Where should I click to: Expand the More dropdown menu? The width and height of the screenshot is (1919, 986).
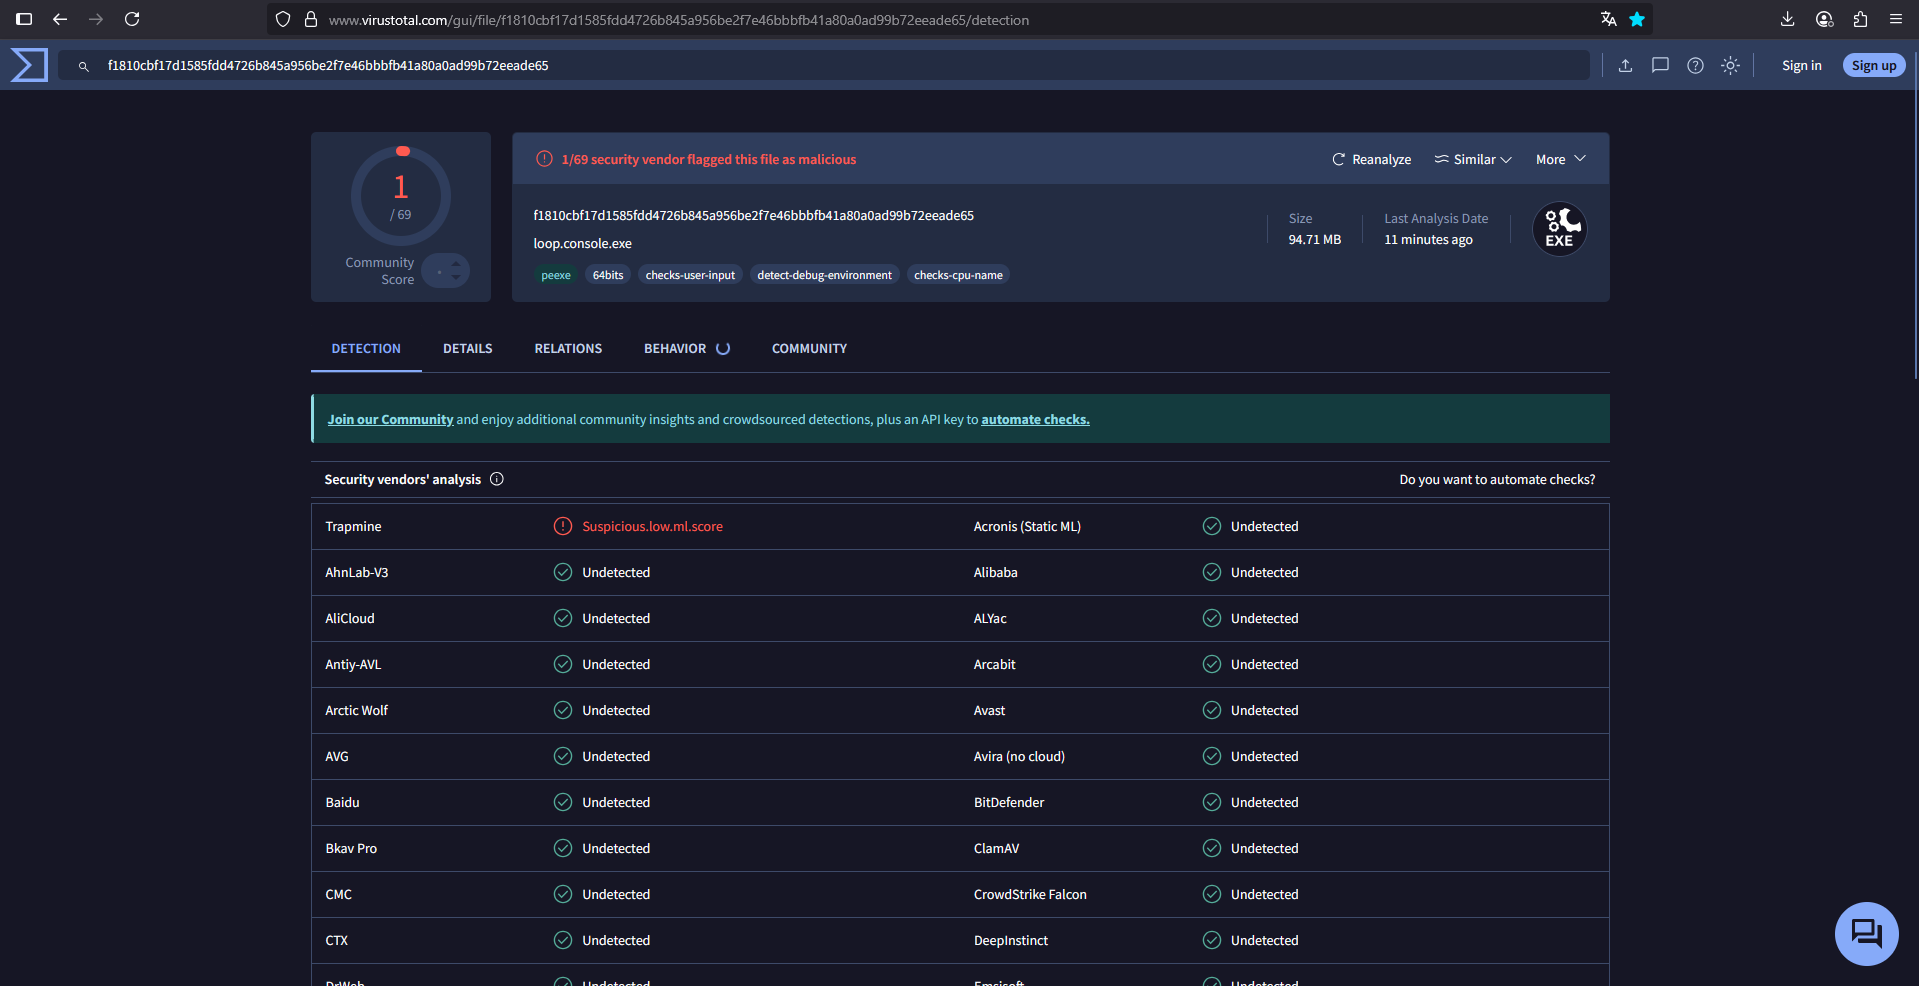1561,159
